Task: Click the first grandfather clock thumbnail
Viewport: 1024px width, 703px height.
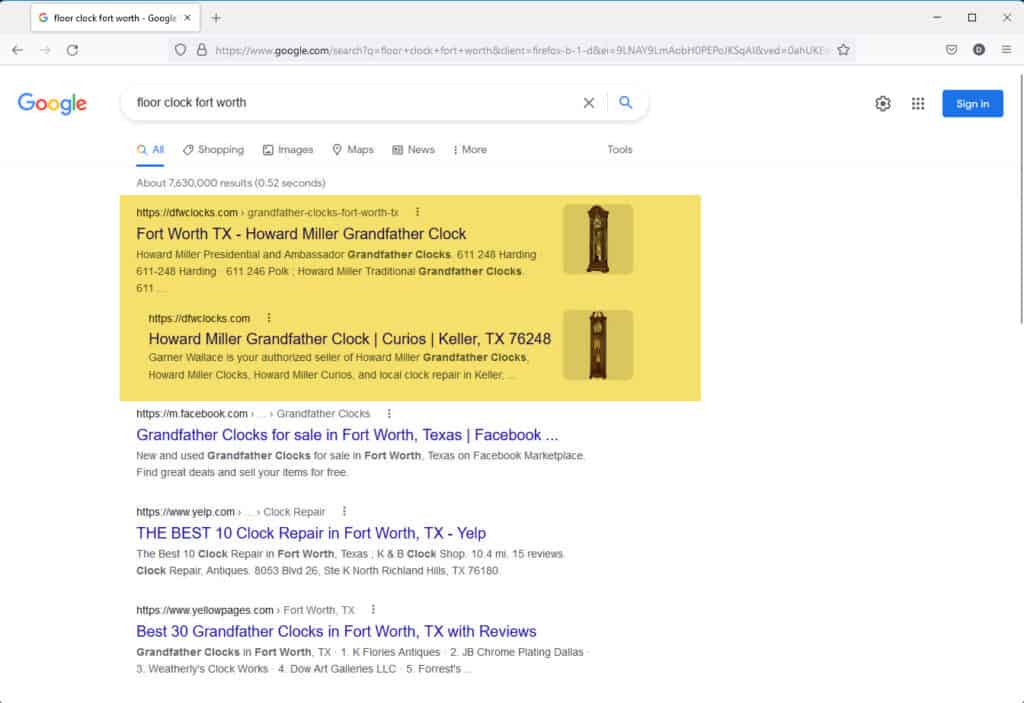Action: click(598, 239)
